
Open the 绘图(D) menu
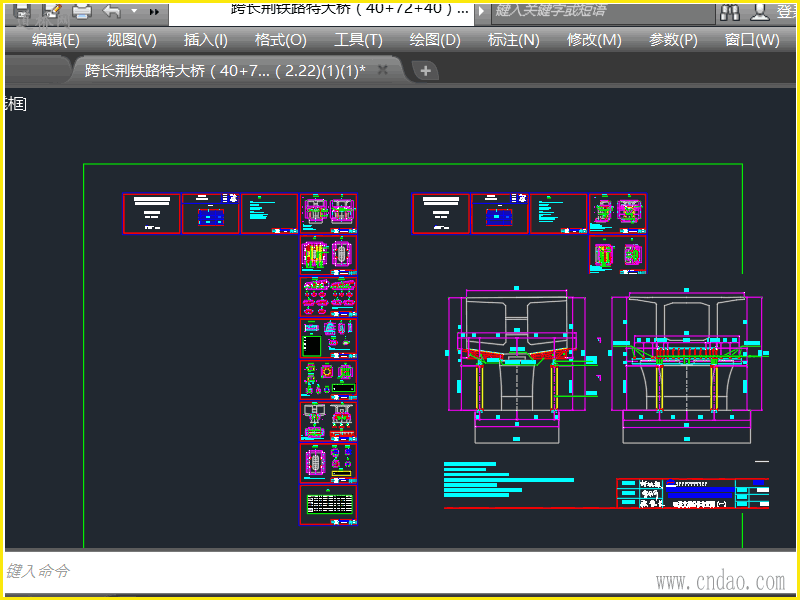(435, 40)
